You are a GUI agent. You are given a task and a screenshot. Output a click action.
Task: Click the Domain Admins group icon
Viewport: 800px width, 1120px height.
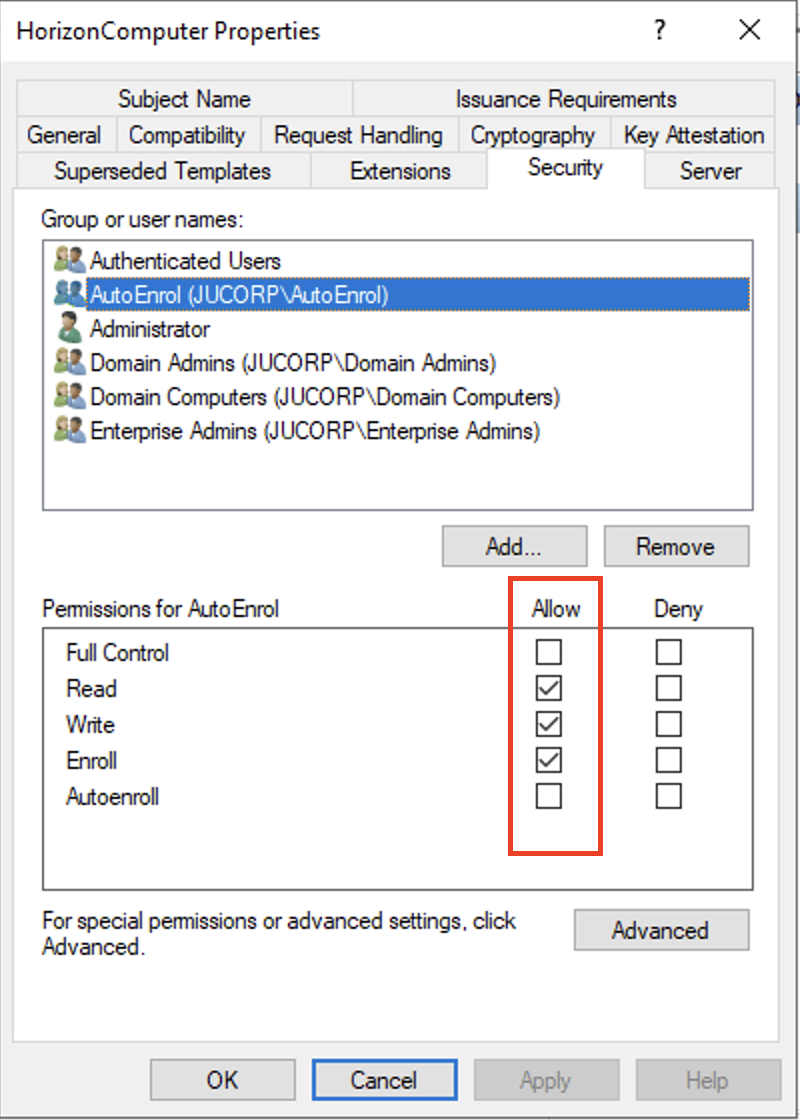(70, 362)
